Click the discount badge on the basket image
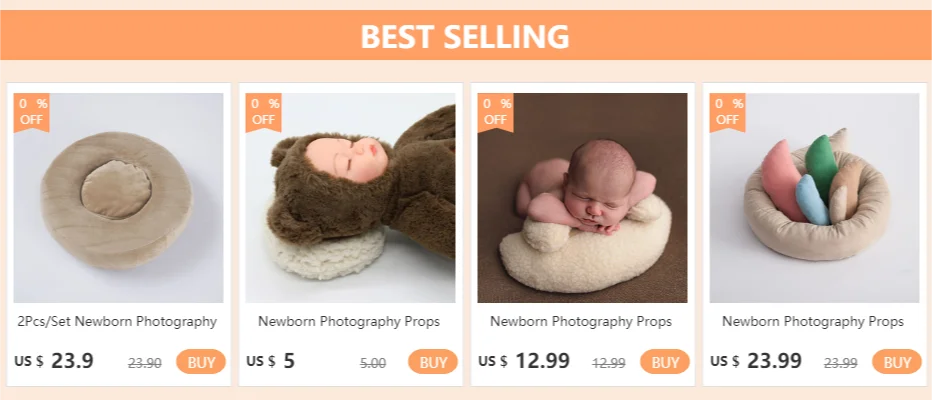The width and height of the screenshot is (932, 400). coord(728,110)
